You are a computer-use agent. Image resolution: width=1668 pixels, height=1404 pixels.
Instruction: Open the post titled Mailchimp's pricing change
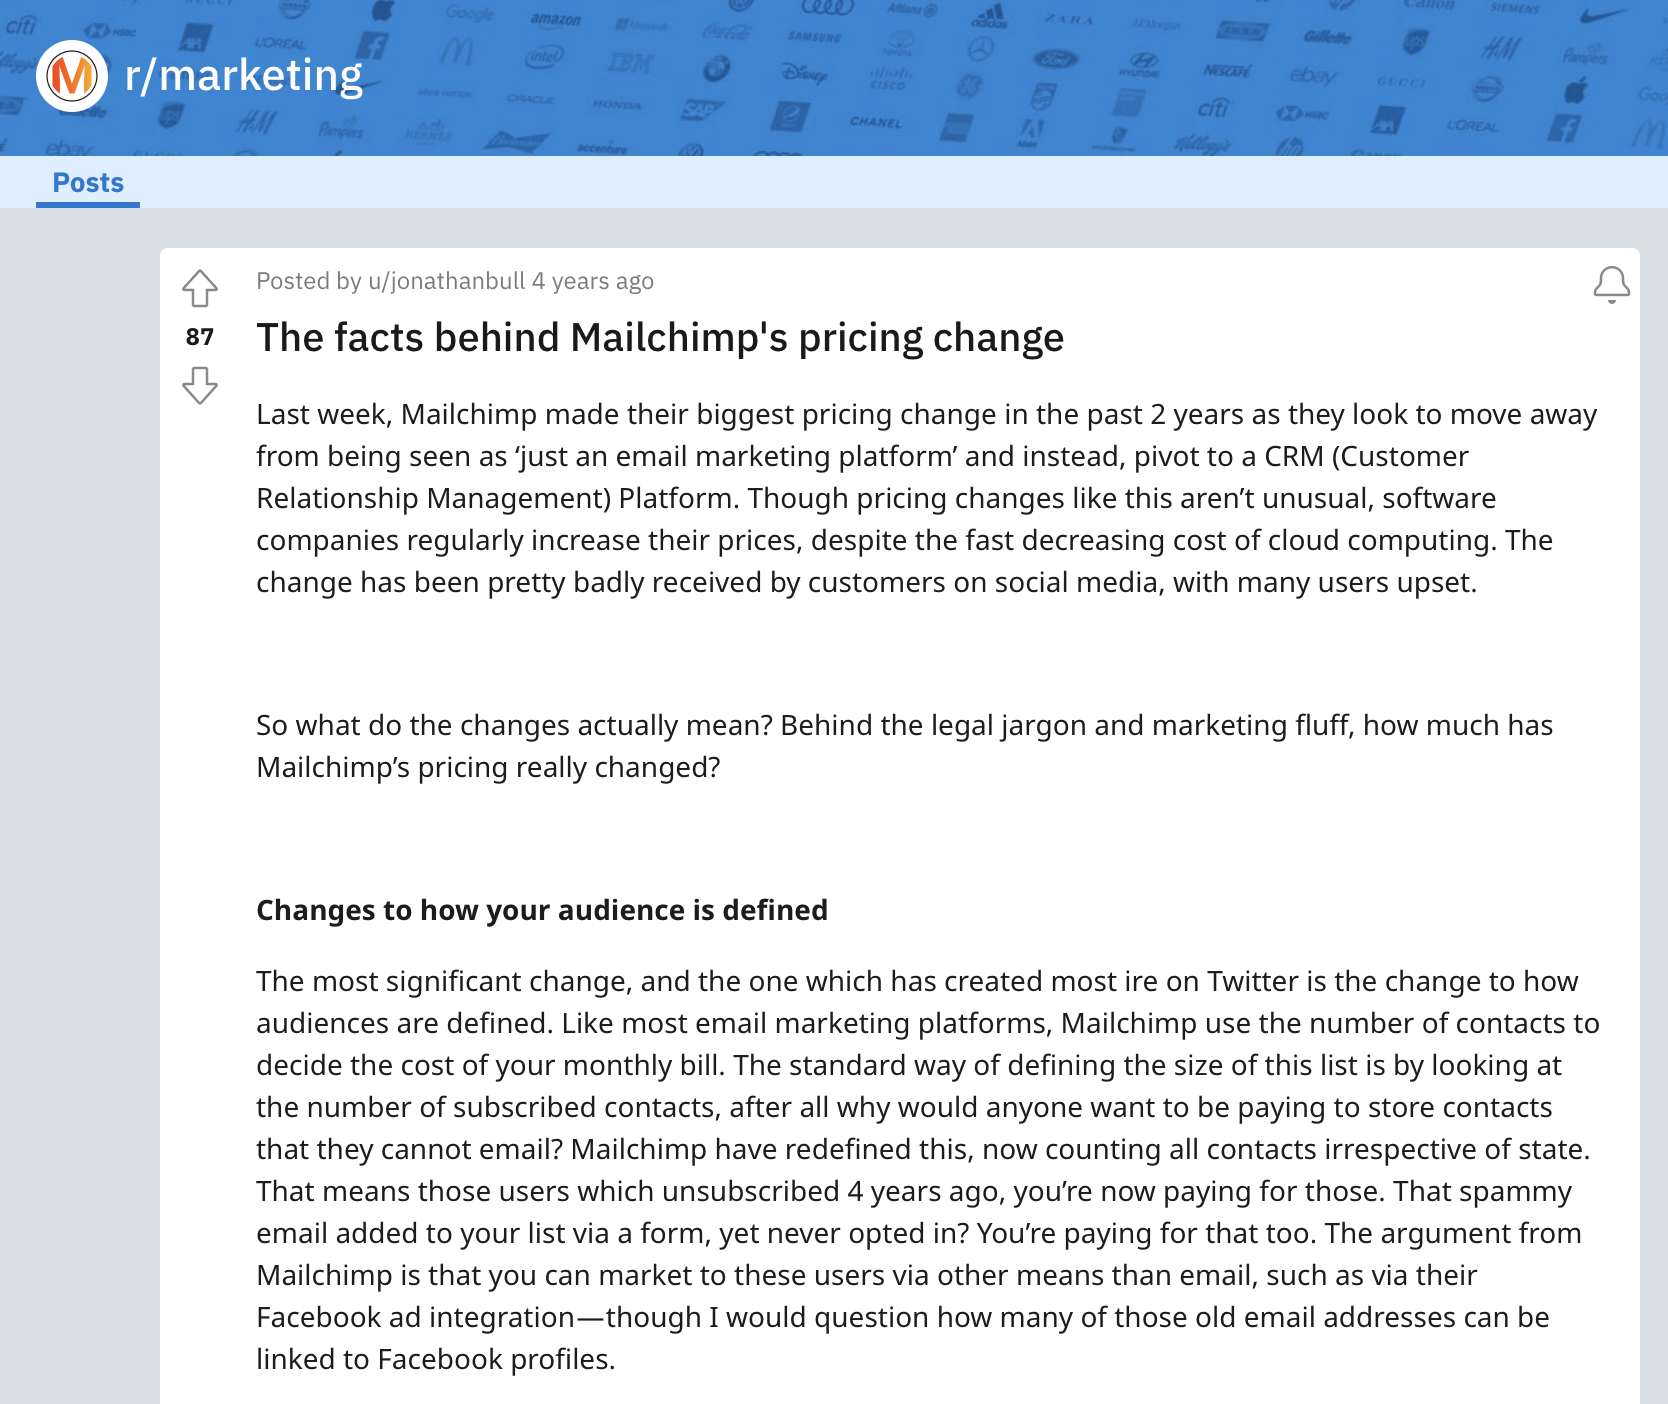click(x=660, y=337)
